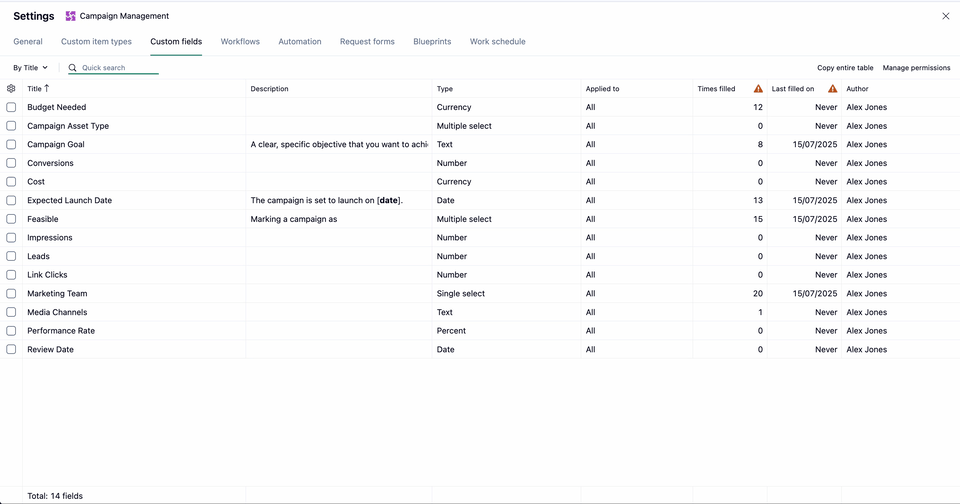
Task: Open the By Title dropdown
Action: tap(30, 68)
